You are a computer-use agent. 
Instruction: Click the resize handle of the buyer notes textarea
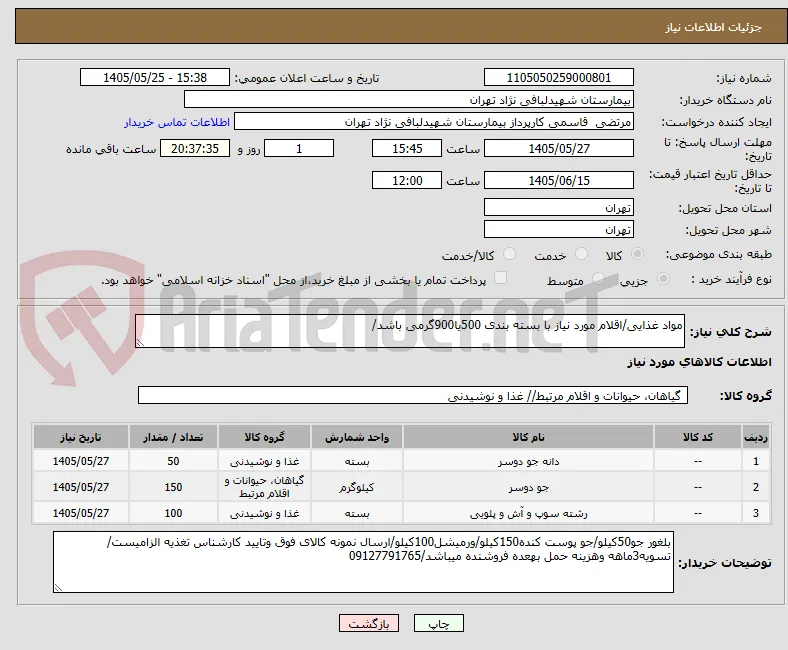tap(58, 587)
